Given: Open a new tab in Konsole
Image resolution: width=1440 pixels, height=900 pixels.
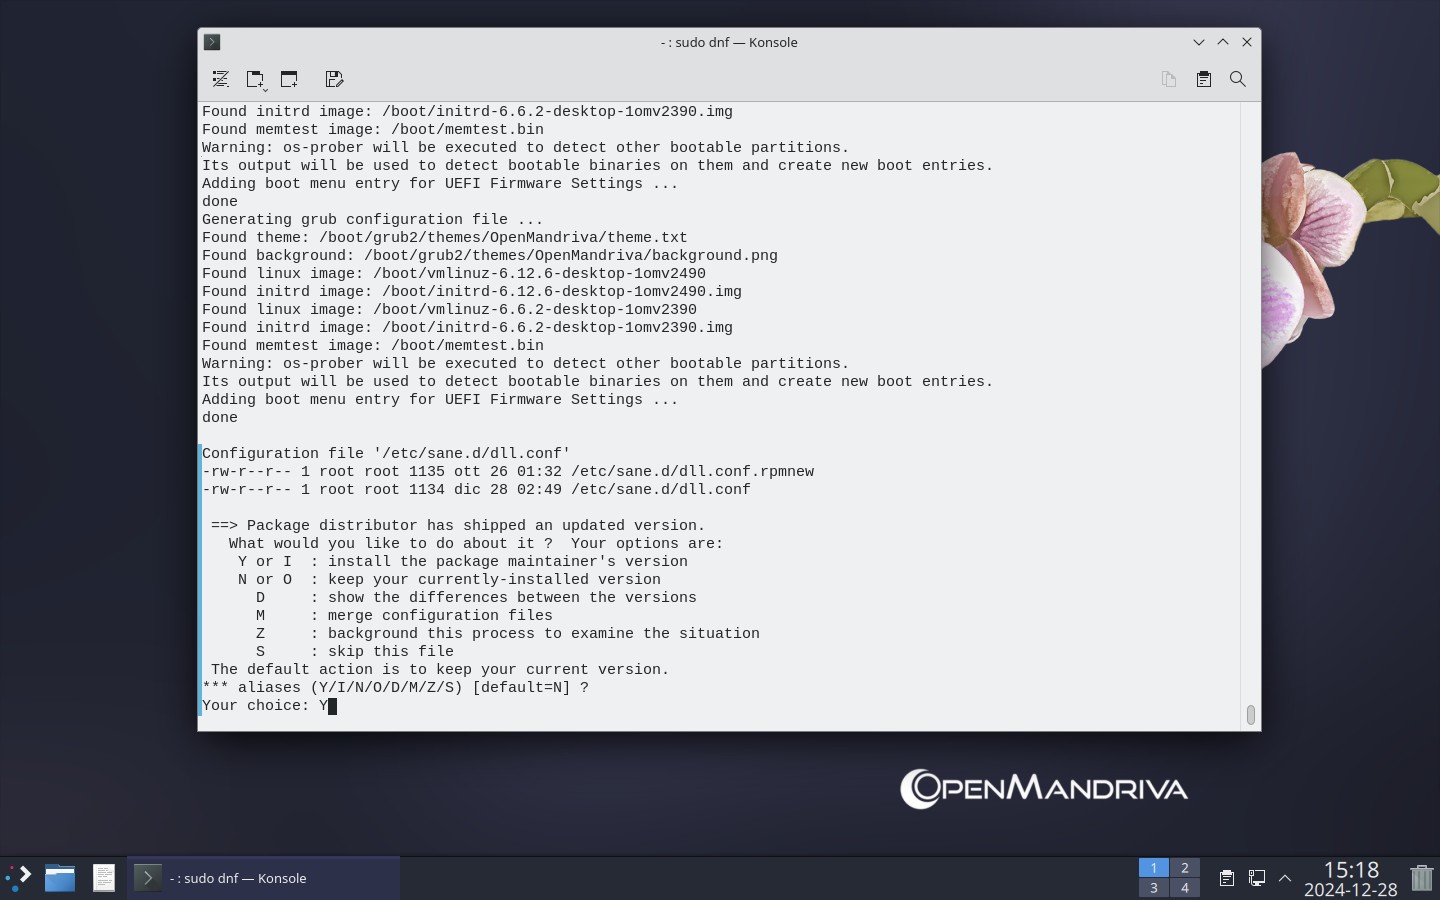Looking at the screenshot, I should [x=255, y=79].
